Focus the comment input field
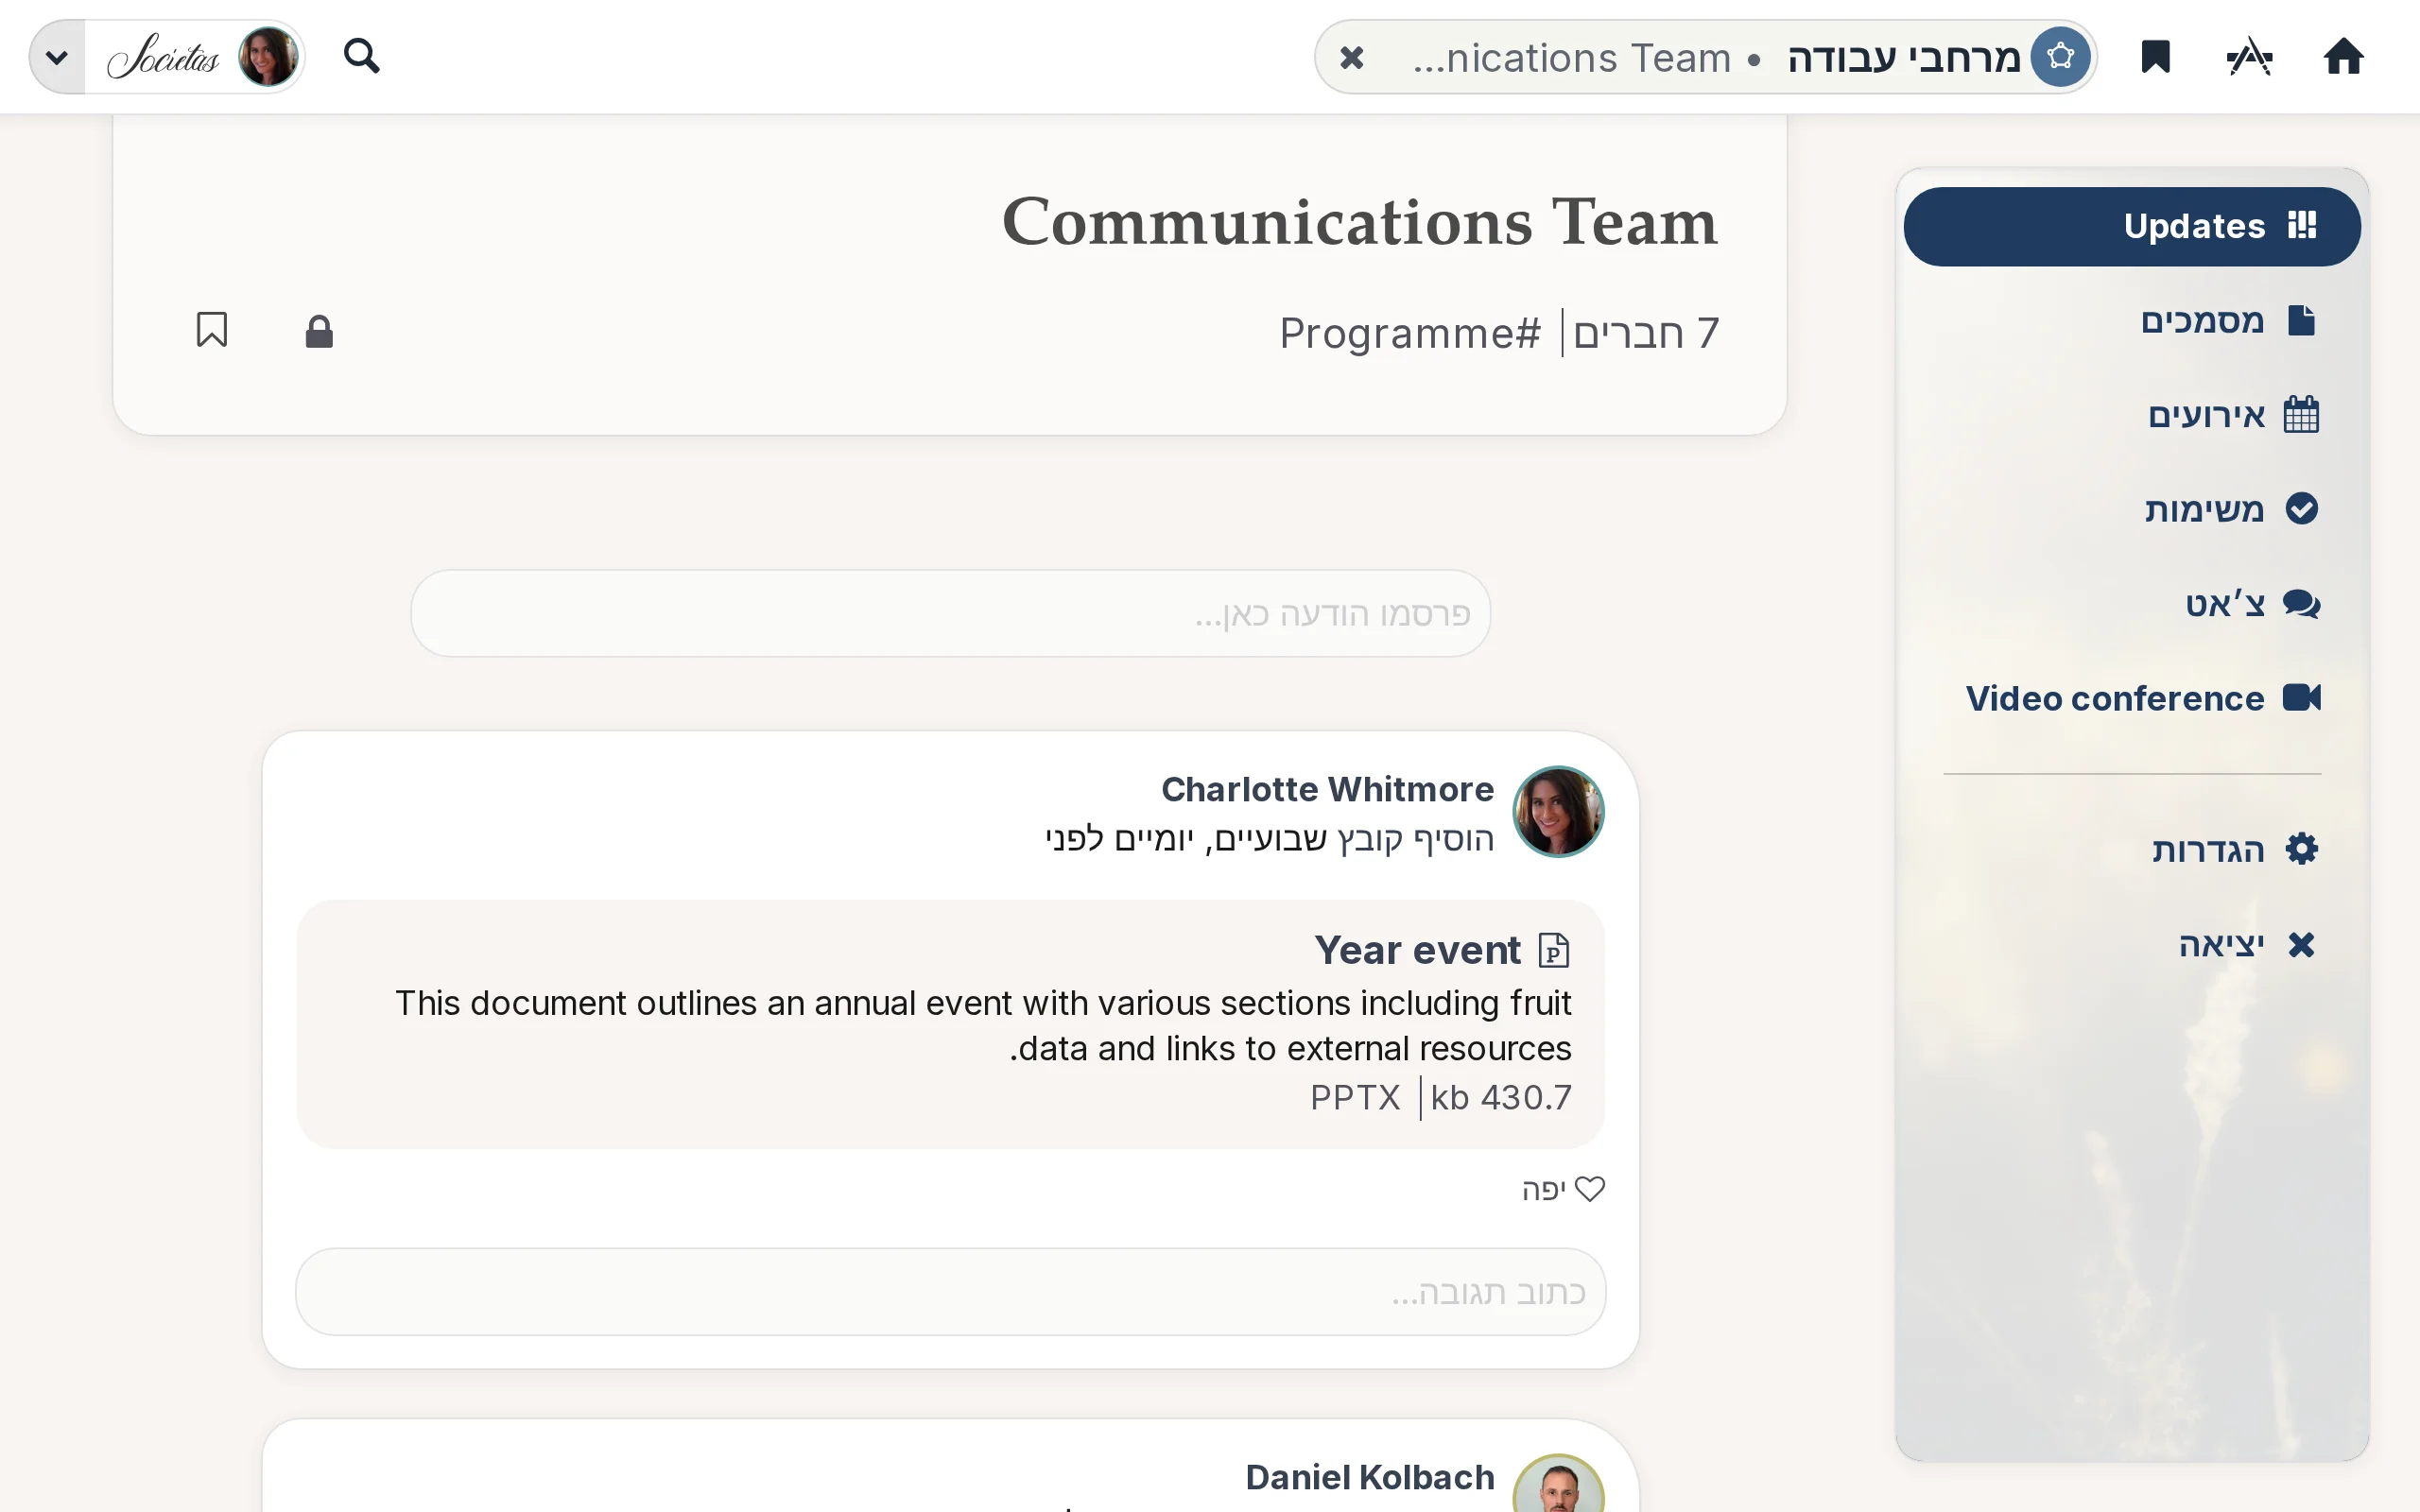Image resolution: width=2420 pixels, height=1512 pixels. click(950, 1291)
